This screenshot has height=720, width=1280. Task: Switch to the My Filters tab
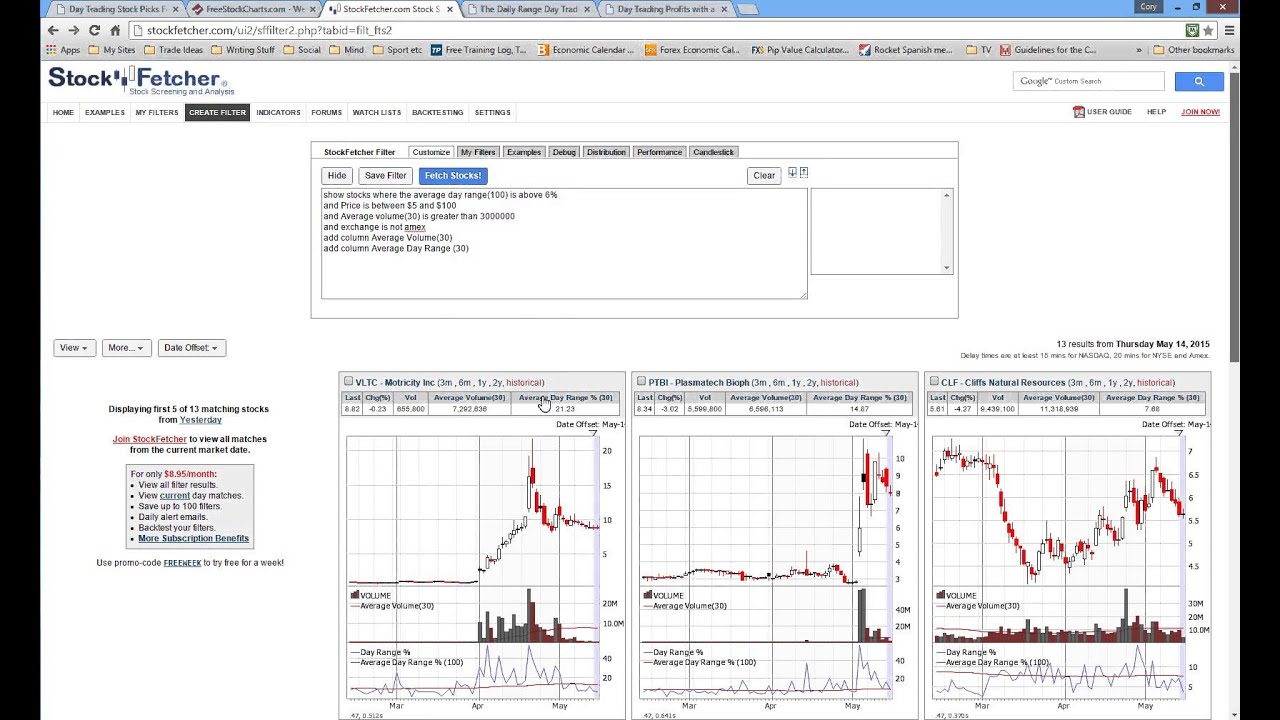[x=478, y=152]
